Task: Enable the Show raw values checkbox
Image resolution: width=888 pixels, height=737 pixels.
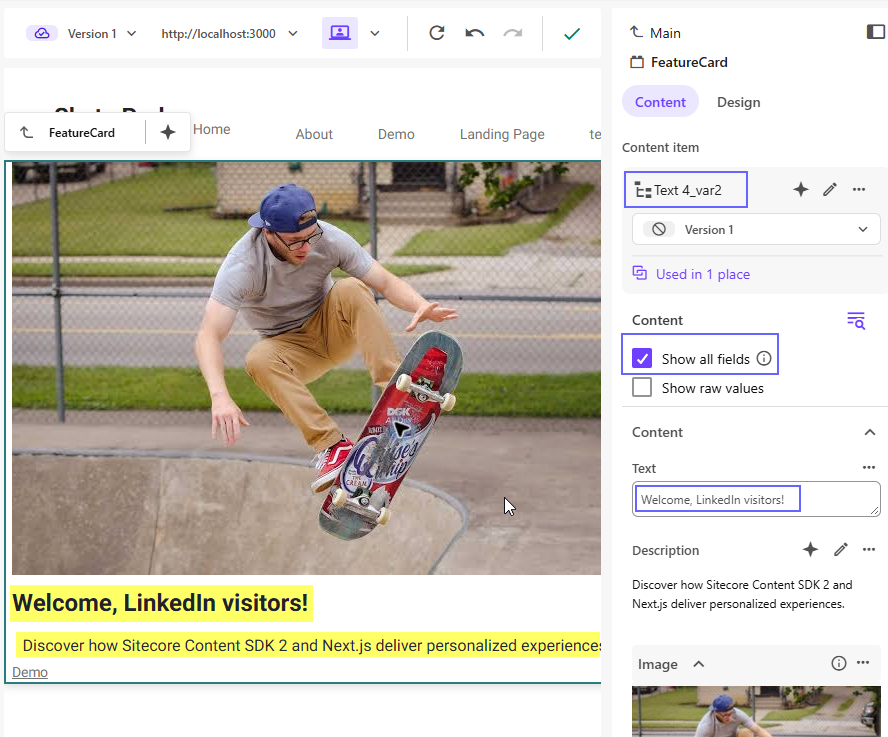Action: [642, 387]
